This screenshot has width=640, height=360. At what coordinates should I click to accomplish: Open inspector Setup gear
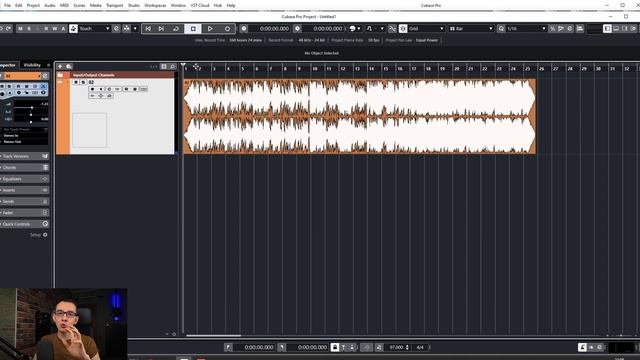click(x=45, y=235)
